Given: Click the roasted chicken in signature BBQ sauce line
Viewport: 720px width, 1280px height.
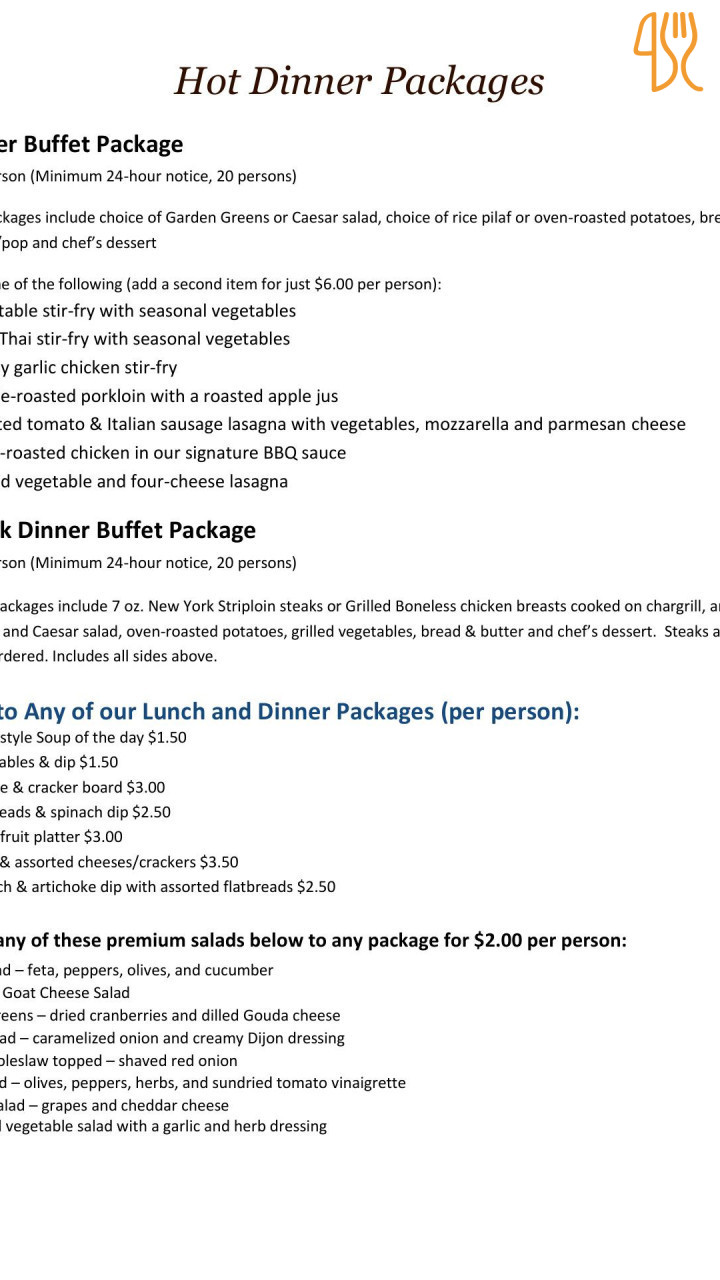Looking at the screenshot, I should [x=173, y=453].
